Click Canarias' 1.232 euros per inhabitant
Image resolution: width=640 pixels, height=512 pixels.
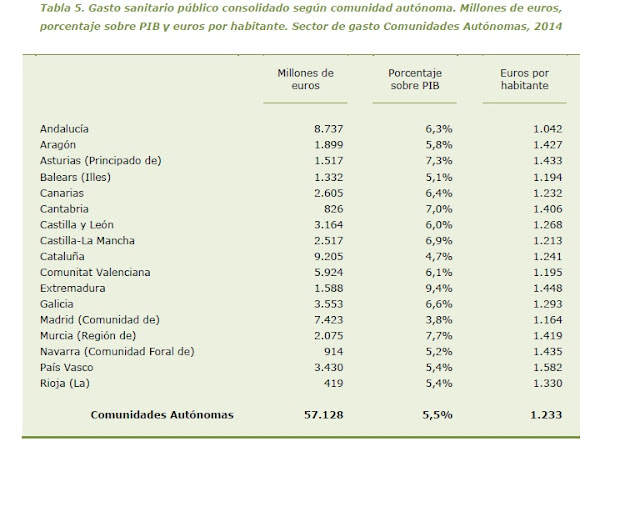[x=548, y=193]
